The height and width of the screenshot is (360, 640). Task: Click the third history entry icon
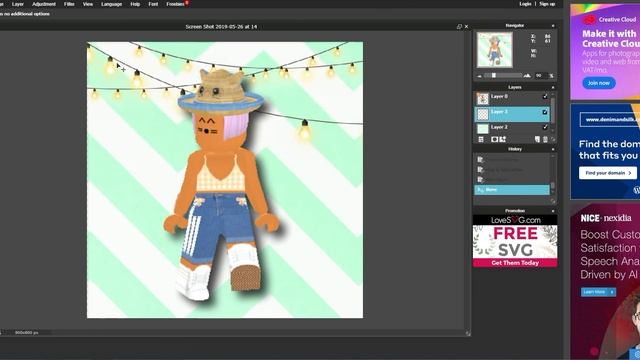(x=480, y=180)
